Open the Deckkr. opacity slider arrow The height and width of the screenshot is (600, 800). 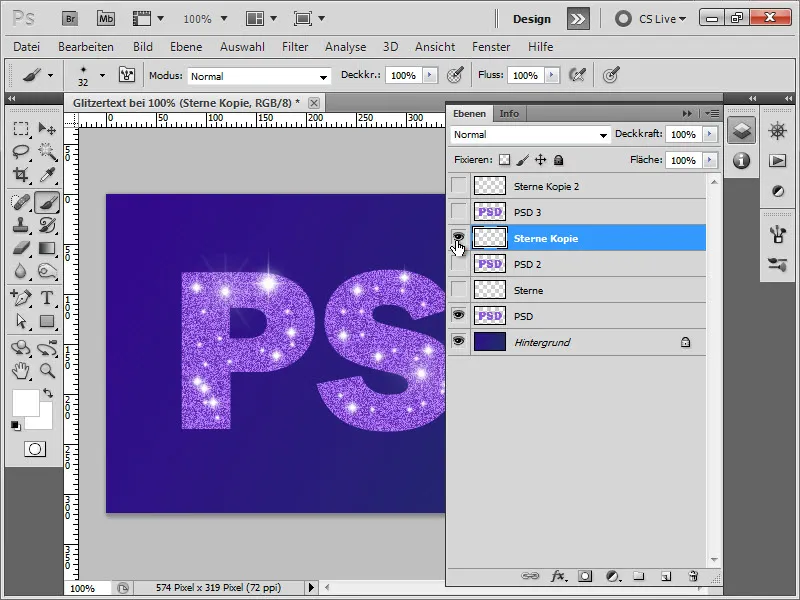pyautogui.click(x=430, y=75)
